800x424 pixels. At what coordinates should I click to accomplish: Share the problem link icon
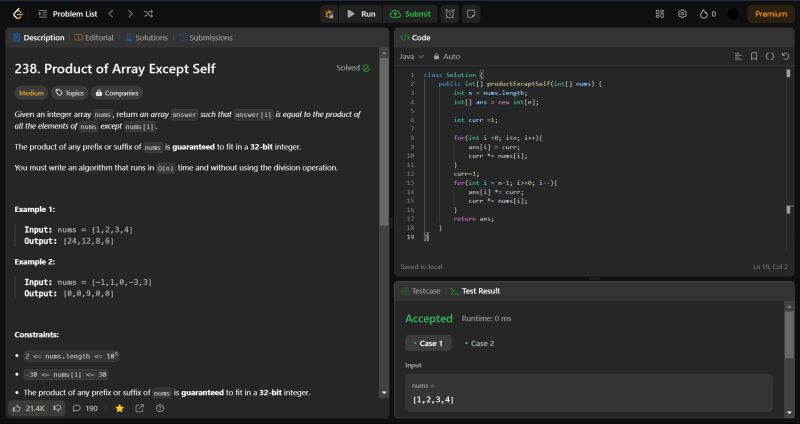139,408
